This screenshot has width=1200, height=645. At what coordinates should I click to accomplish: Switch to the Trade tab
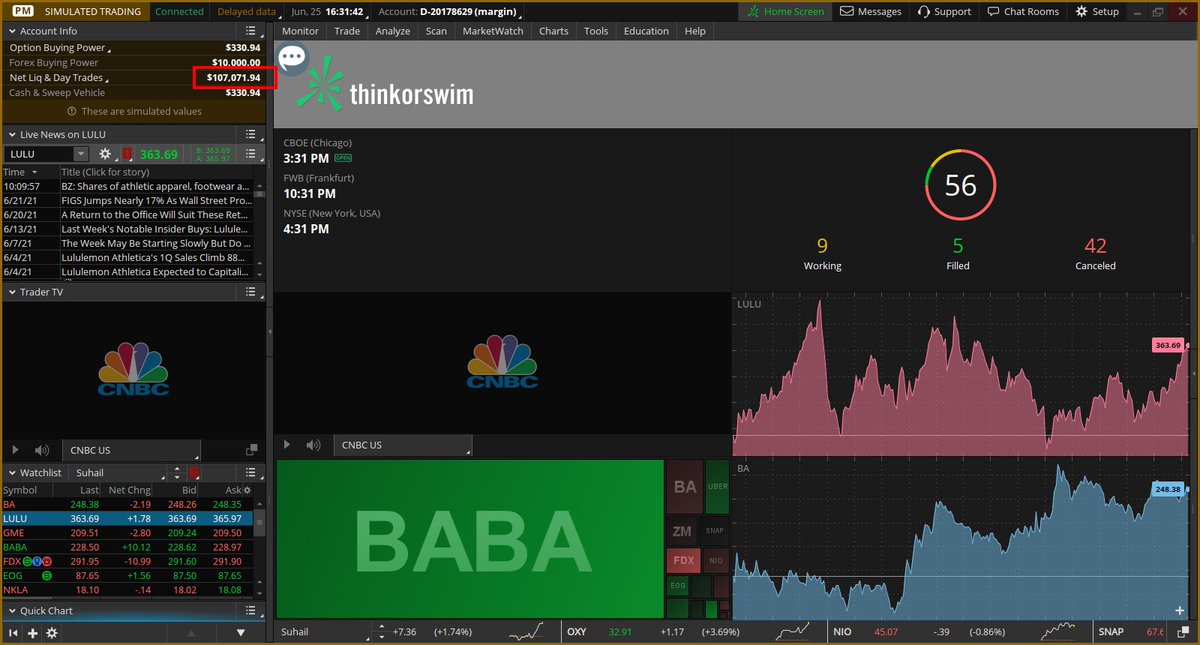[347, 31]
